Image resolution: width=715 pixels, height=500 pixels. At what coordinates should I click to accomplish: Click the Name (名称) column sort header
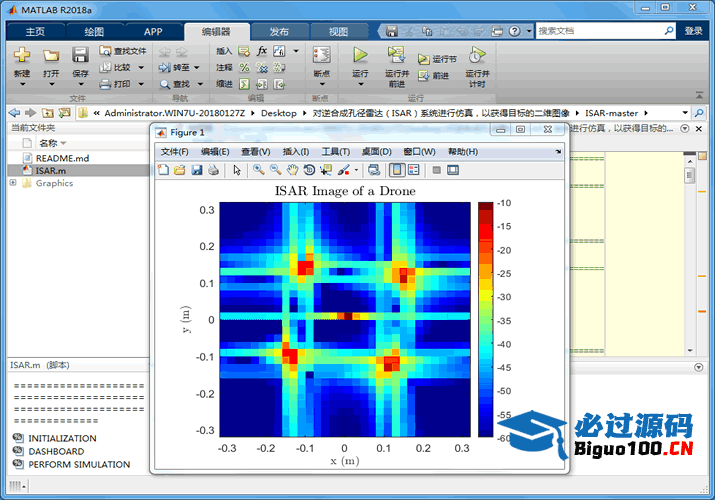[52, 143]
